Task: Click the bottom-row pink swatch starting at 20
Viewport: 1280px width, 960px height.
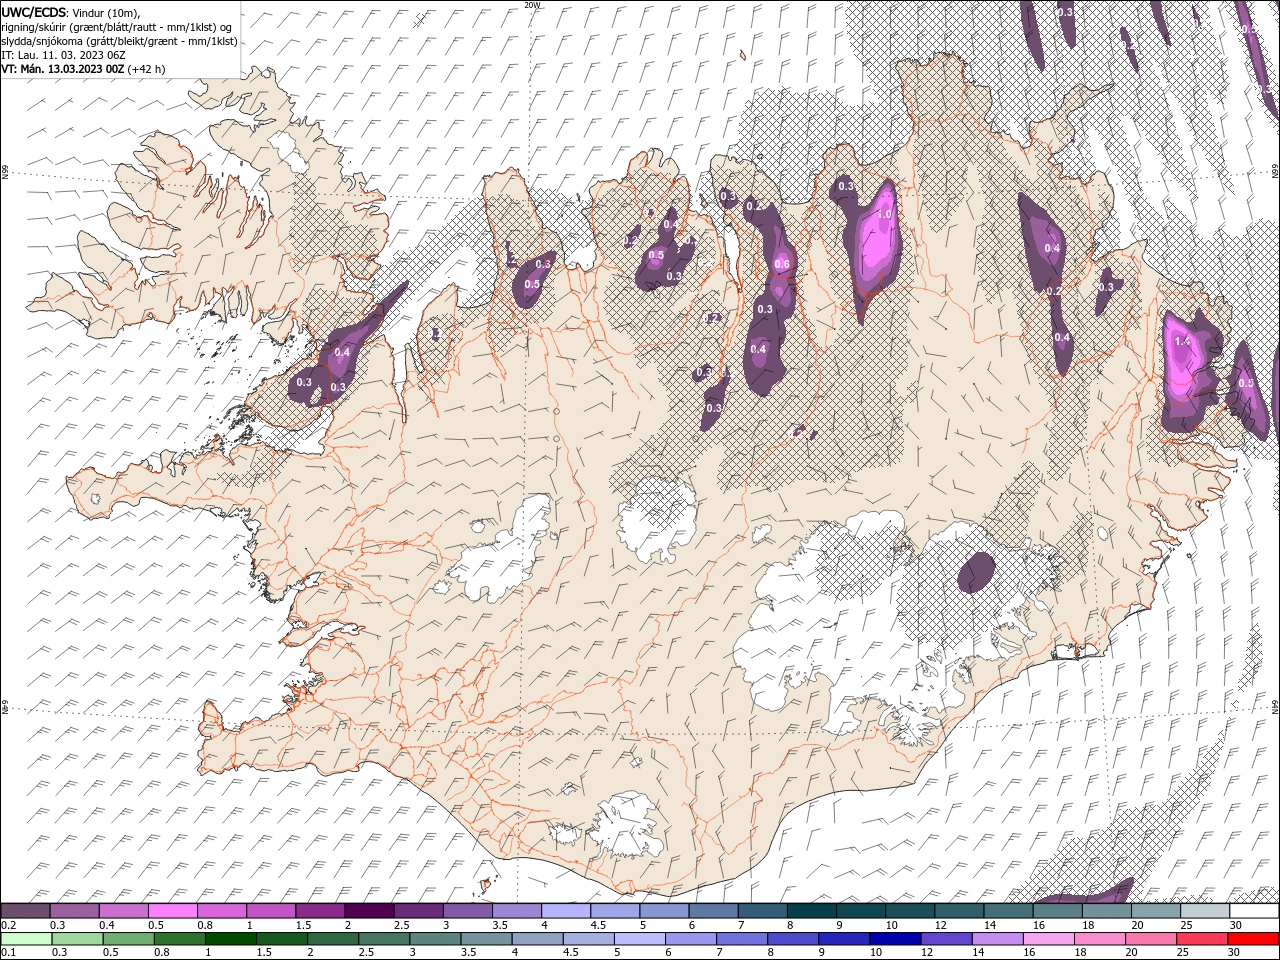Action: (x=1151, y=939)
